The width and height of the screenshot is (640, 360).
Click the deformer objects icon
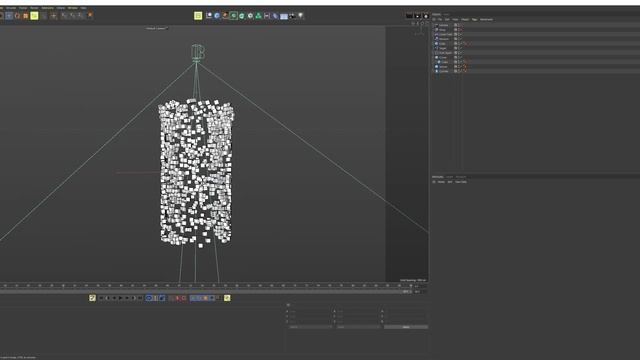(275, 16)
